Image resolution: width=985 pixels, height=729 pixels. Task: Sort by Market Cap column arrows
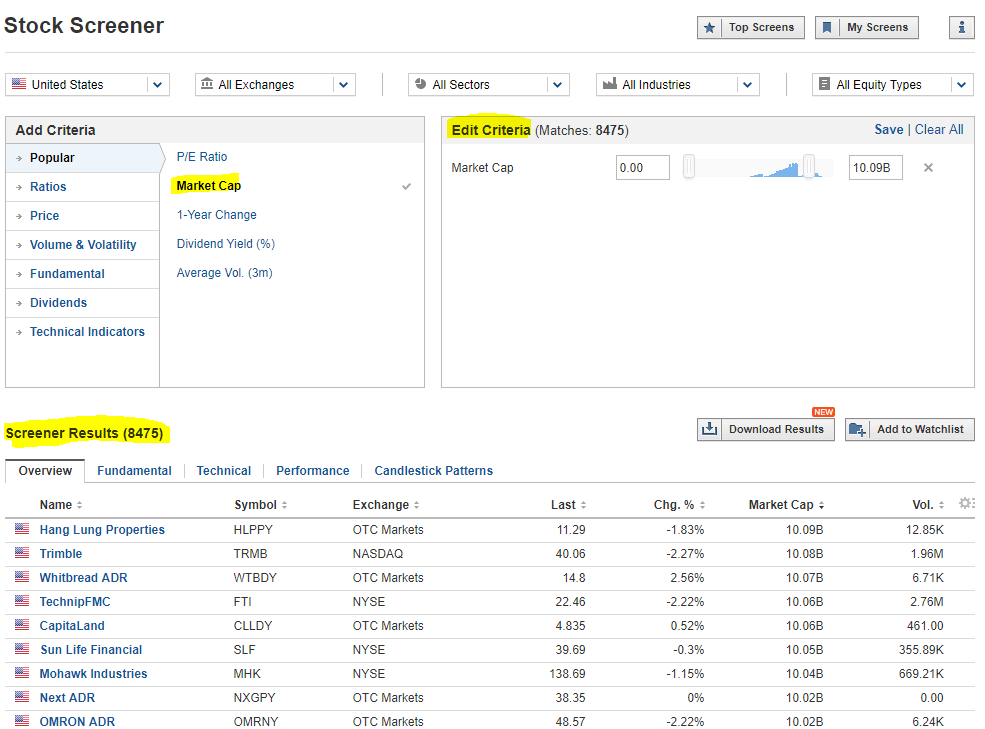point(821,505)
